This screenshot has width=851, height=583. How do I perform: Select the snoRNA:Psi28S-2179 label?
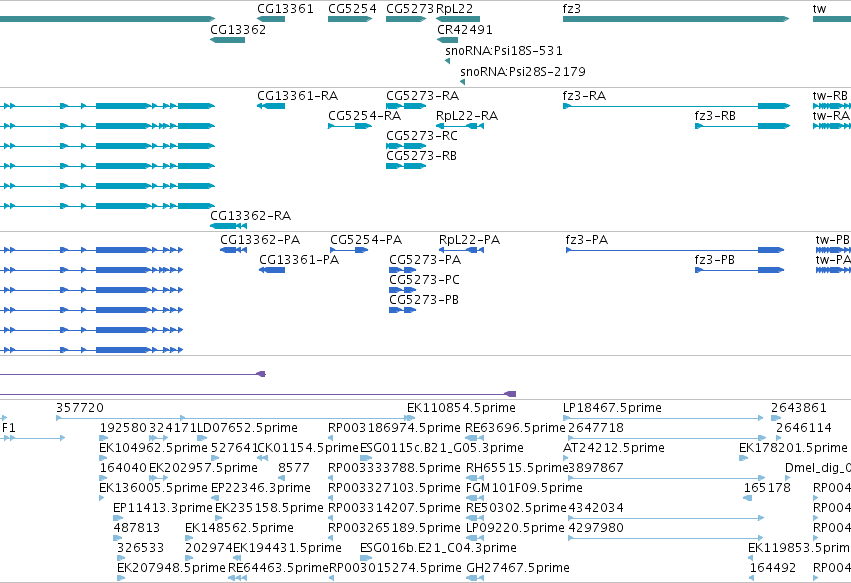(x=523, y=72)
